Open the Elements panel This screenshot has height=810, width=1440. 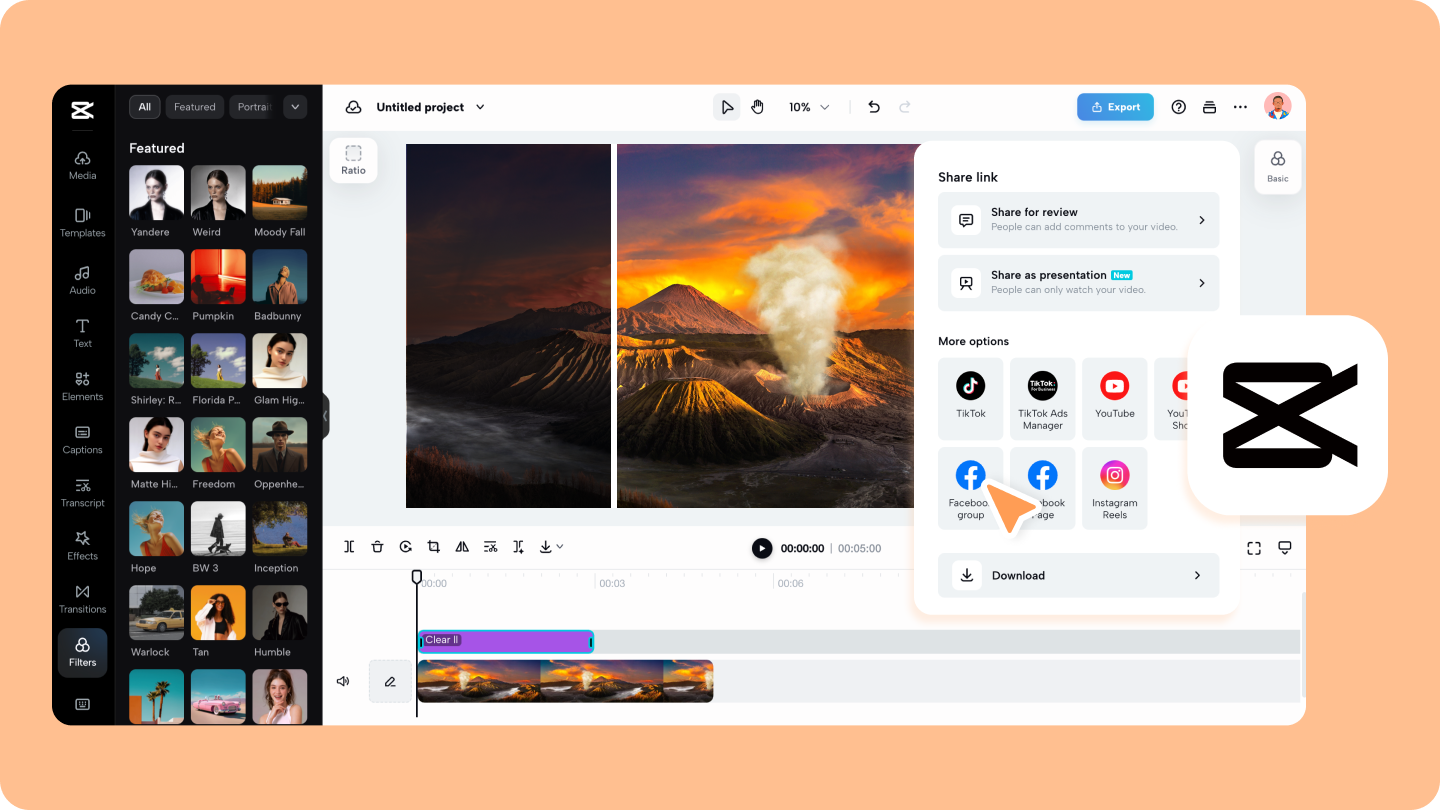click(83, 386)
